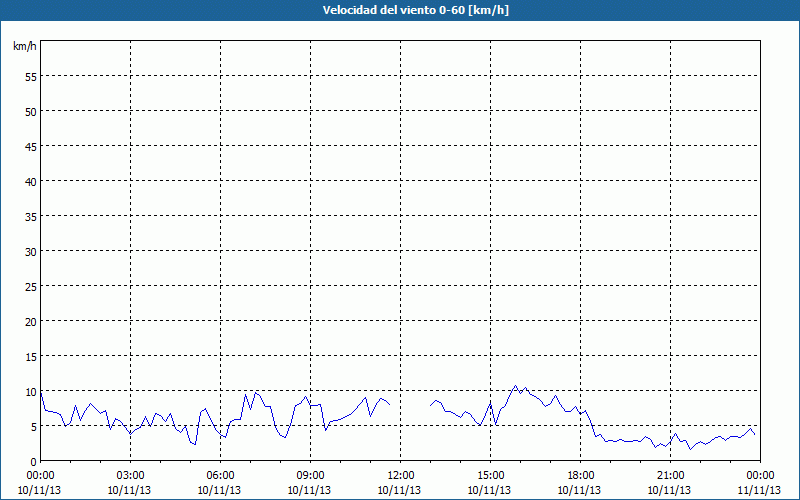This screenshot has width=800, height=500.
Task: Click the 09:00 time label
Action: 310,476
